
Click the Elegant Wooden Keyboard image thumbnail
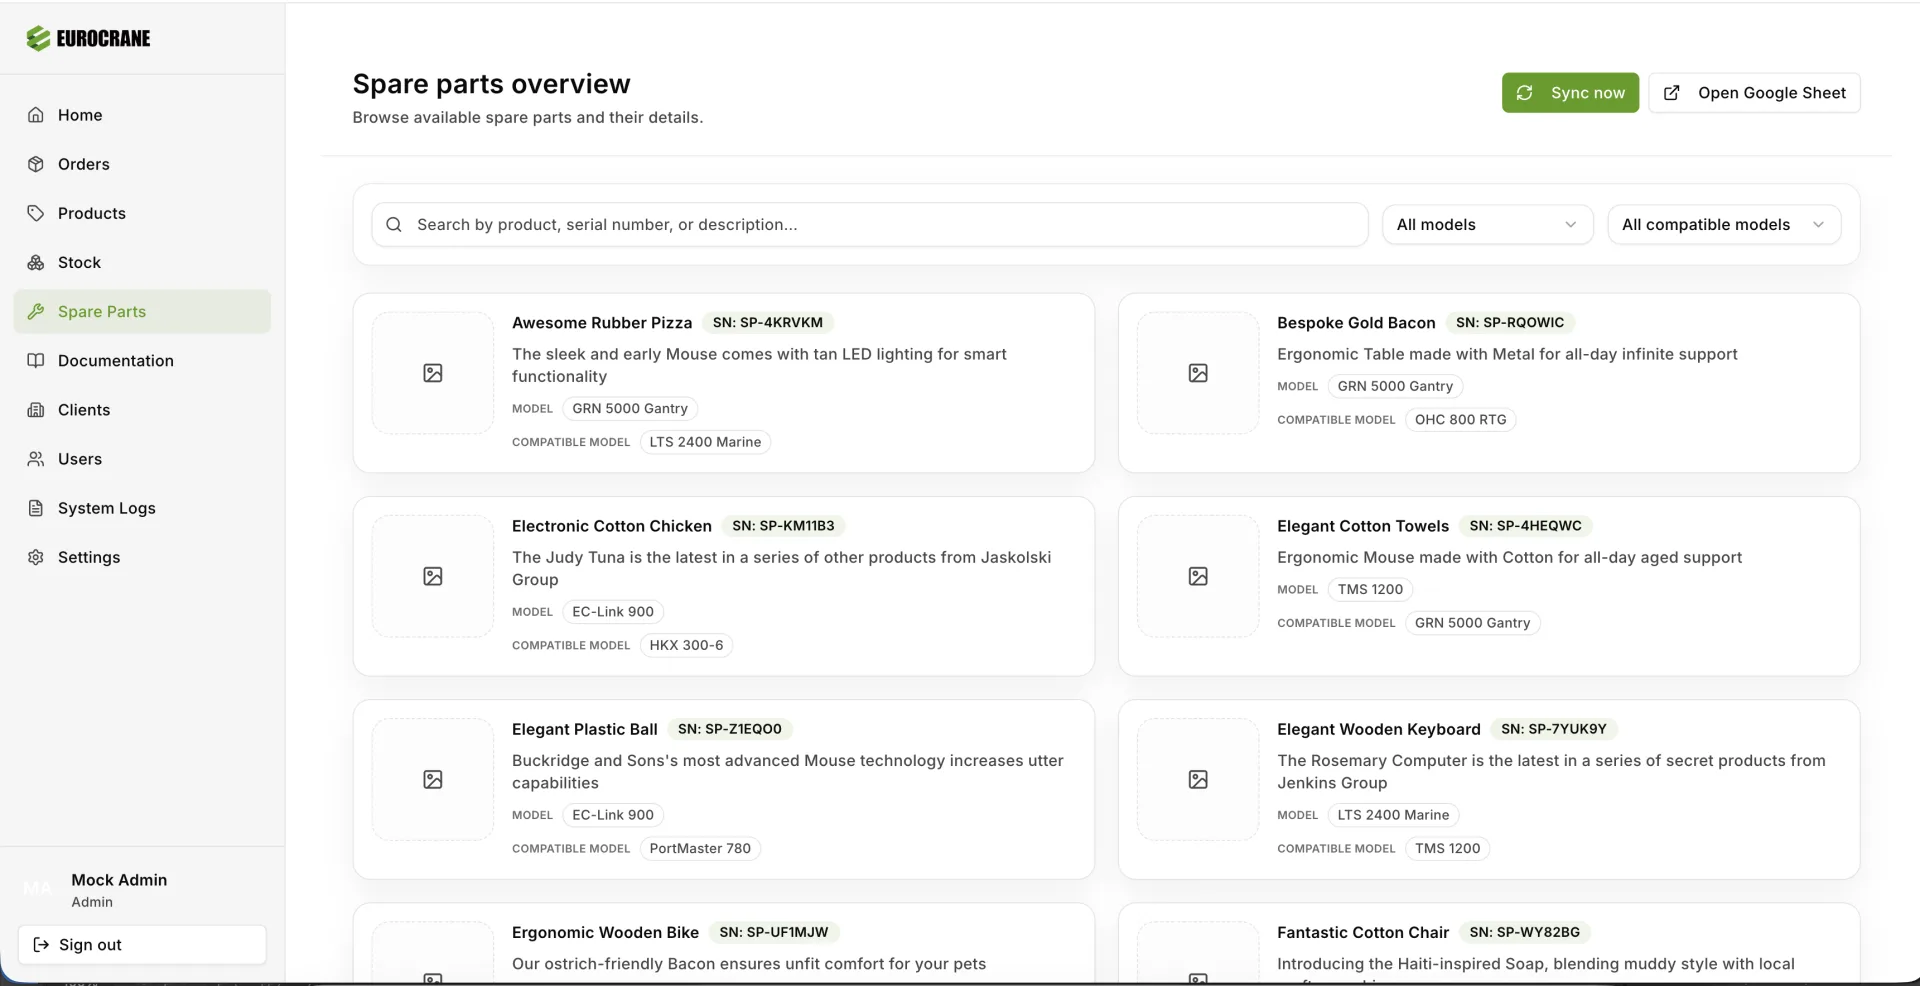point(1198,780)
